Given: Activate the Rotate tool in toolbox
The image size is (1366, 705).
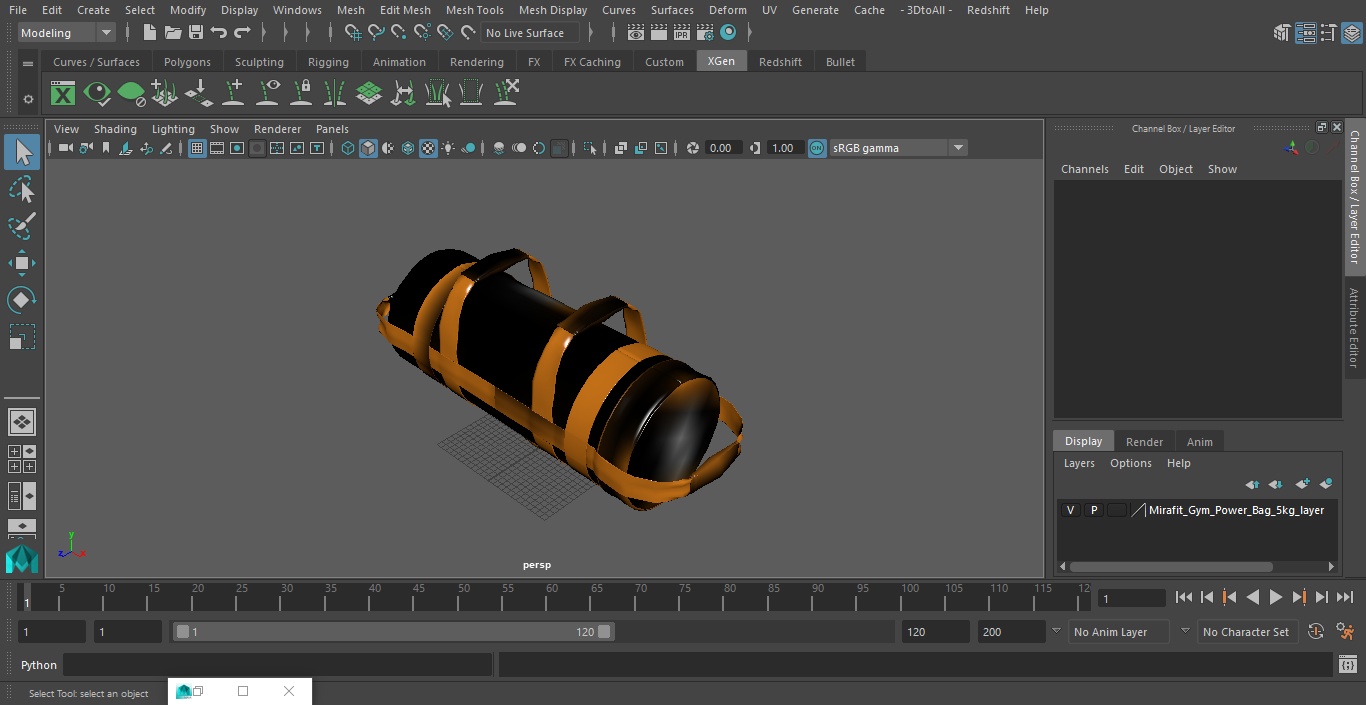Looking at the screenshot, I should (22, 300).
